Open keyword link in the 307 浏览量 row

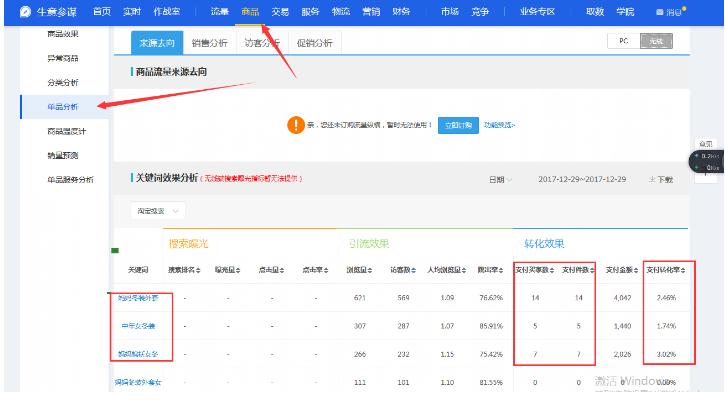tap(138, 326)
